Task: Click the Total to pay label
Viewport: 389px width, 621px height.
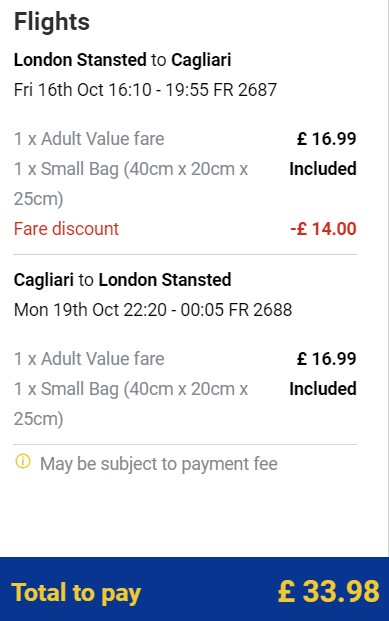Action: coord(76,593)
